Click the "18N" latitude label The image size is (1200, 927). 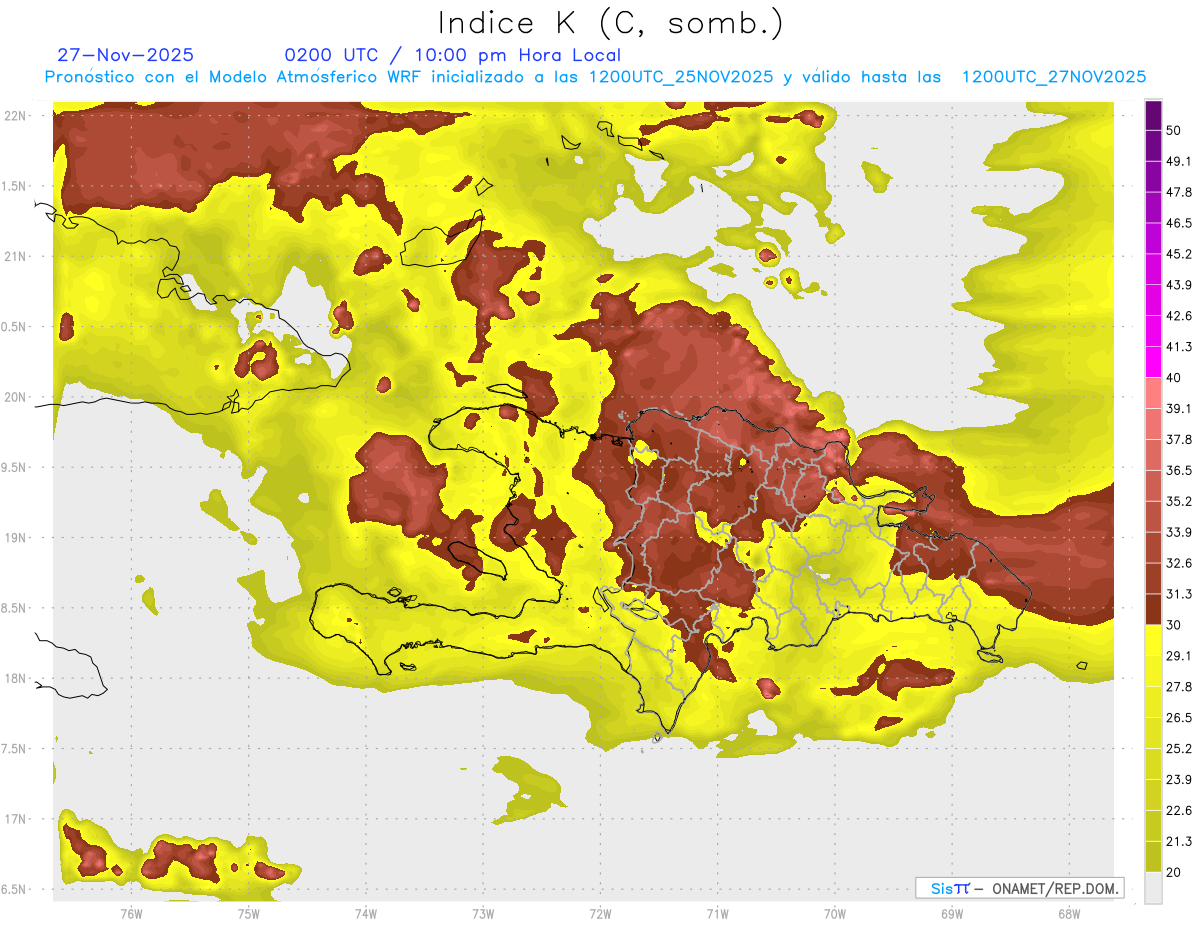click(15, 678)
